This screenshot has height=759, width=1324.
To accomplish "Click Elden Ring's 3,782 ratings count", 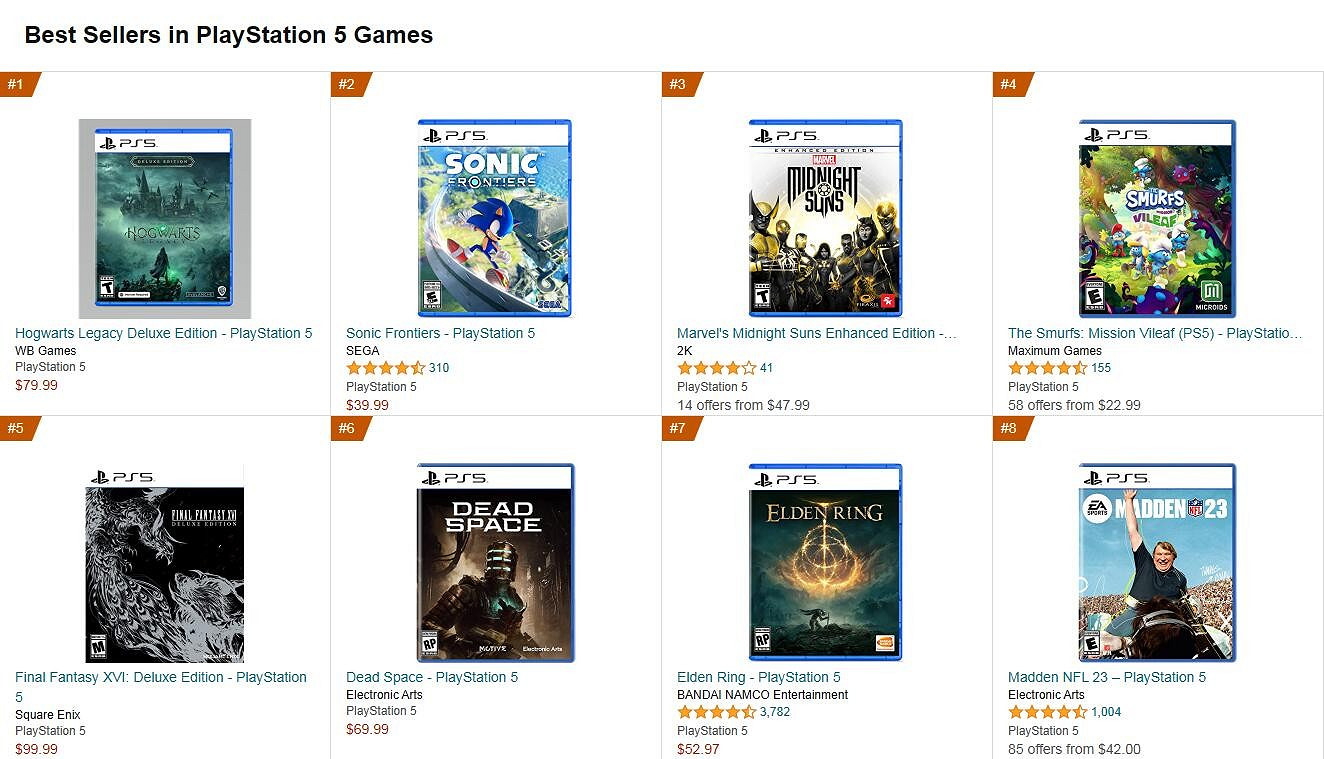I will tap(775, 712).
